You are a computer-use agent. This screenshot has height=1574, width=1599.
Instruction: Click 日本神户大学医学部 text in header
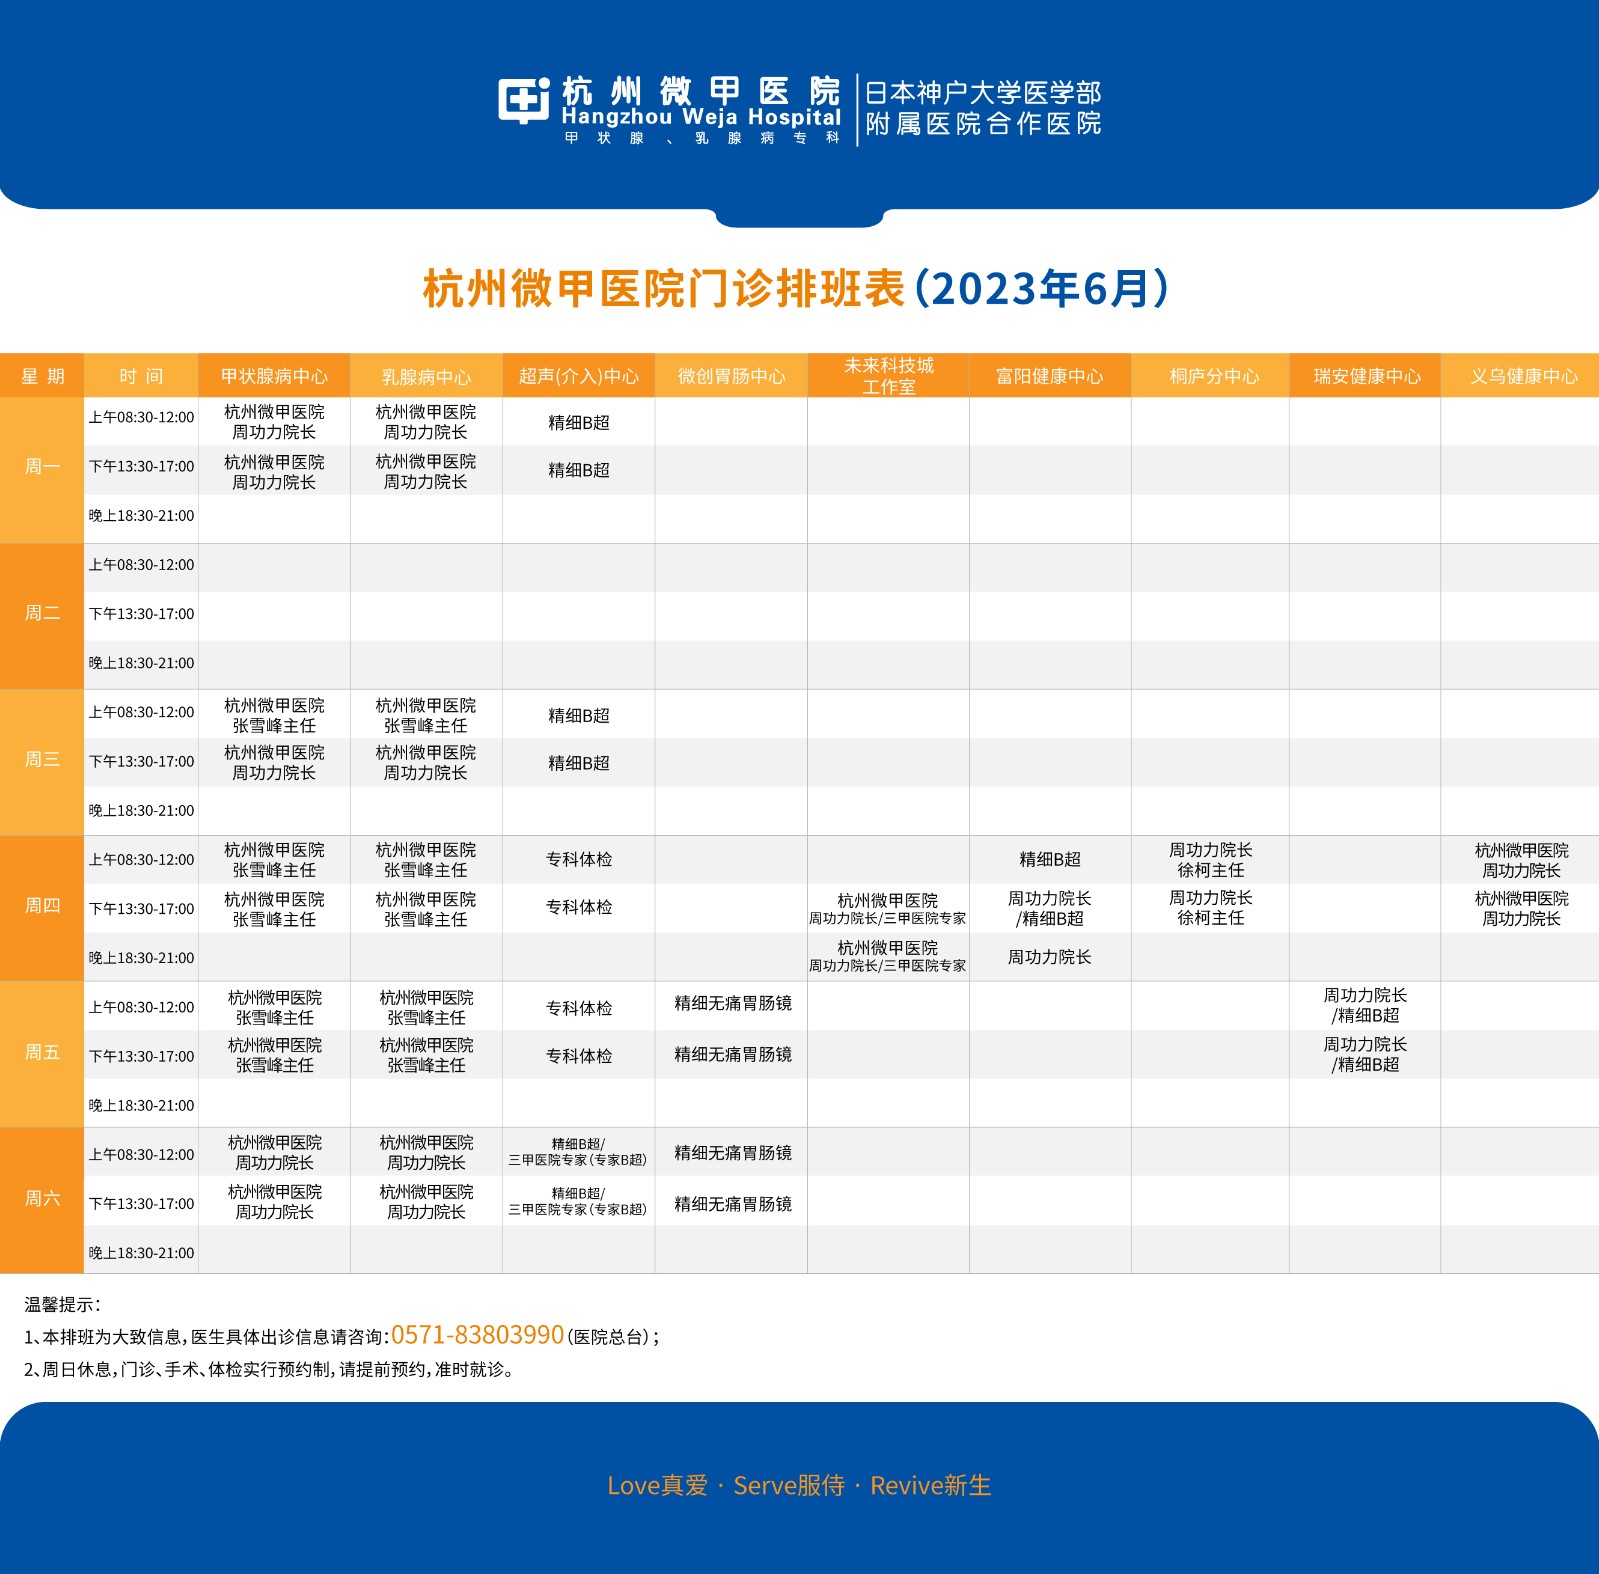(982, 93)
